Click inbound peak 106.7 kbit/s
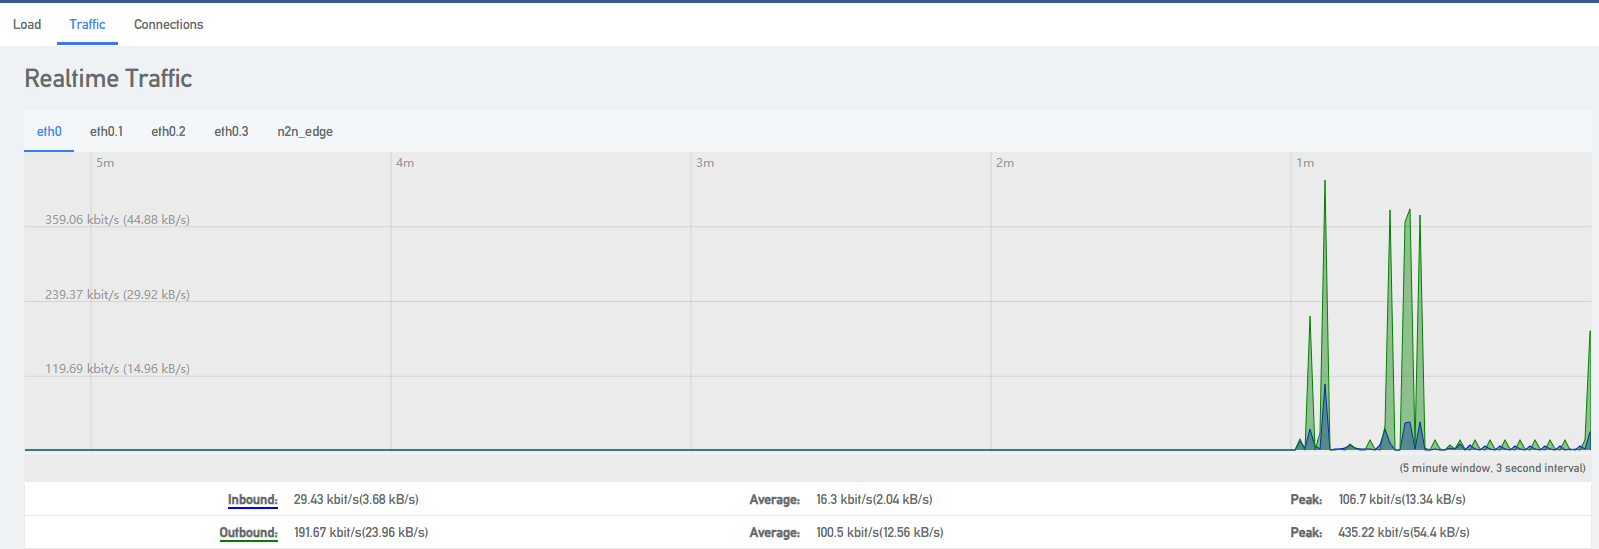 point(1402,500)
